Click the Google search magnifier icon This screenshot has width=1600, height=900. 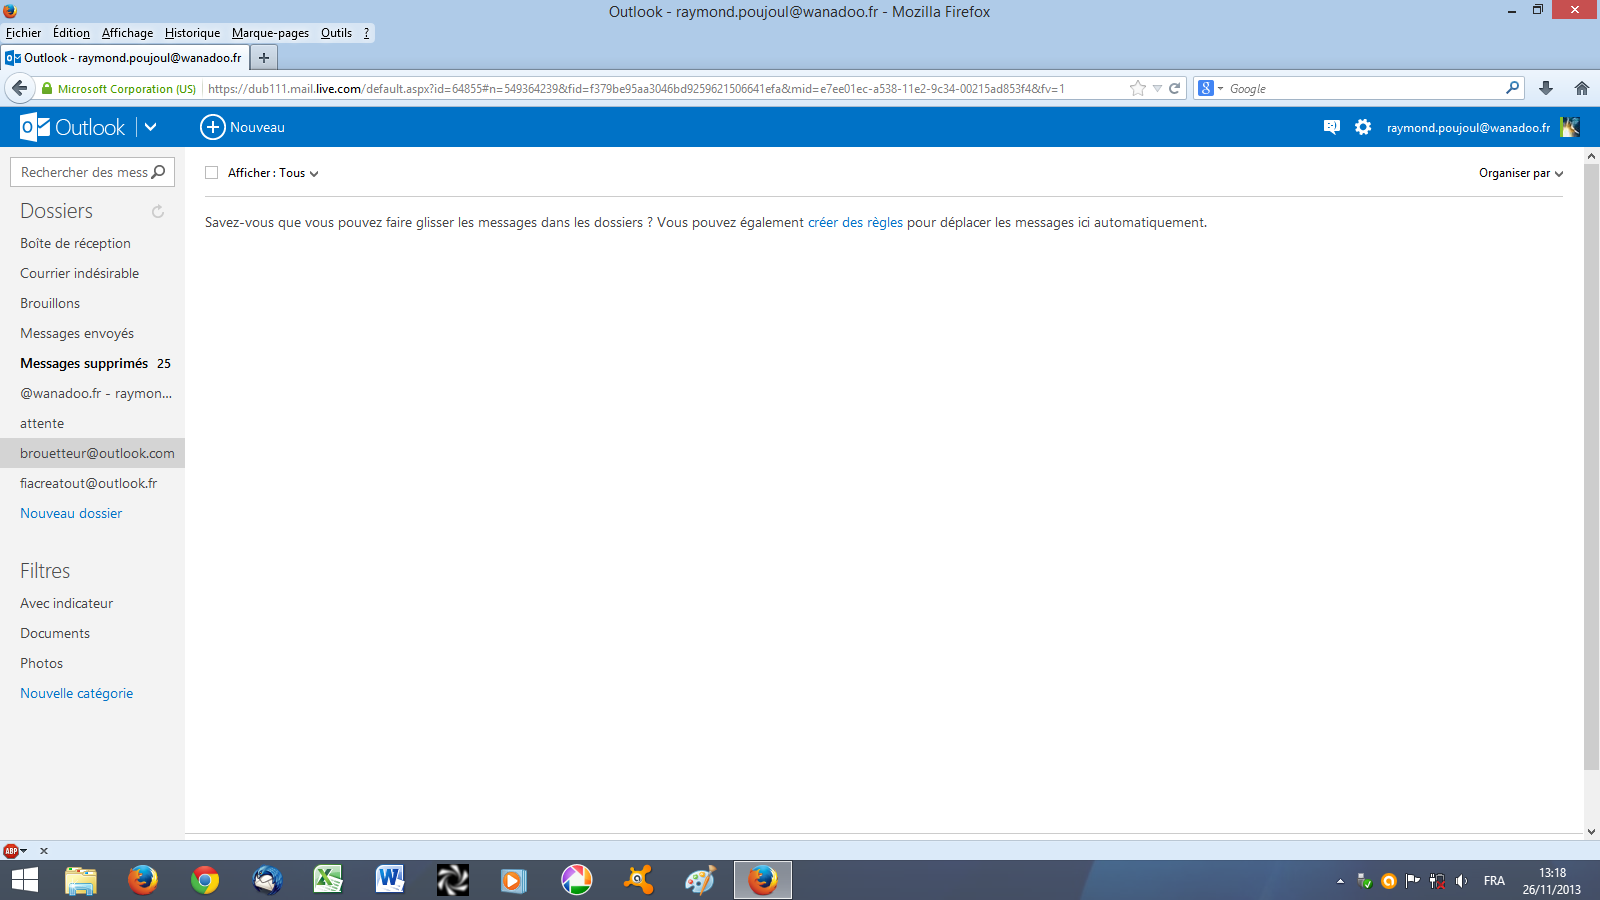click(1512, 88)
